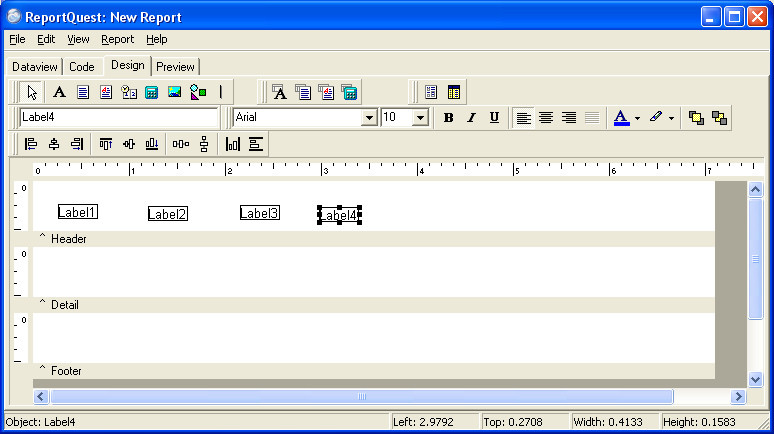The width and height of the screenshot is (774, 434).
Task: Open the font color dropdown arrow
Action: click(x=638, y=118)
